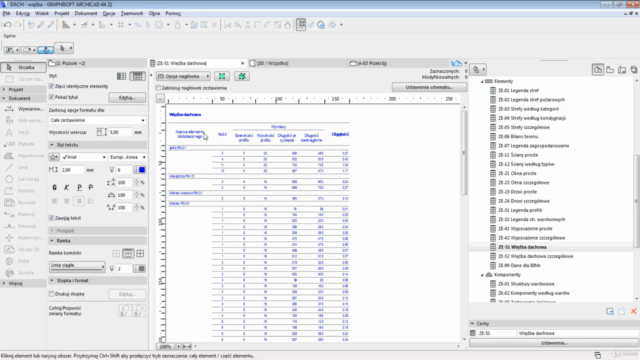Set cell border to full grid

[140, 254]
